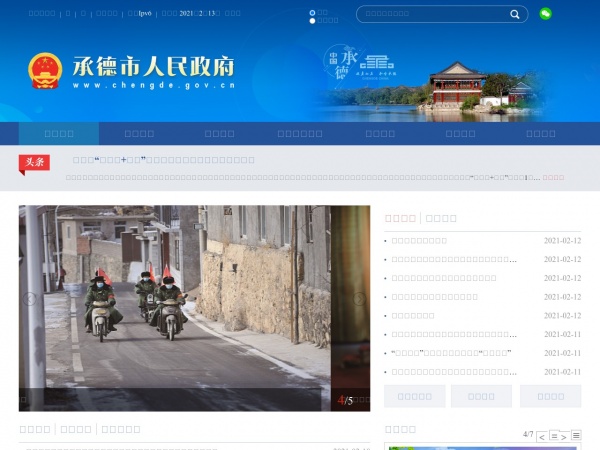The image size is (600, 450).
Task: Open the three-line list icon after 4/7
Action: 576,435
